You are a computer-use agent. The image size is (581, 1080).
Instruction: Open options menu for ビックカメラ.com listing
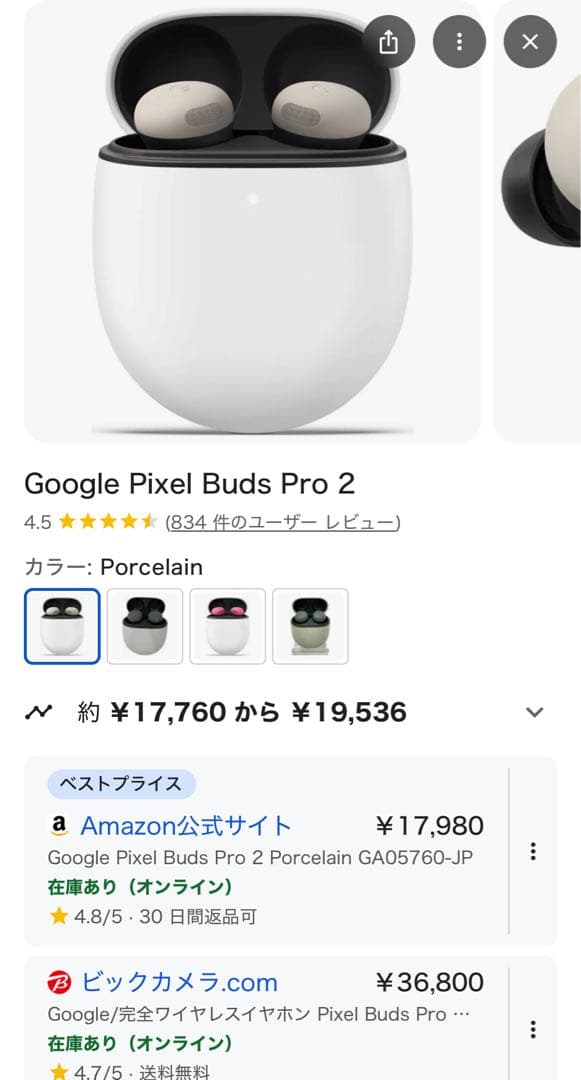[x=532, y=1030]
